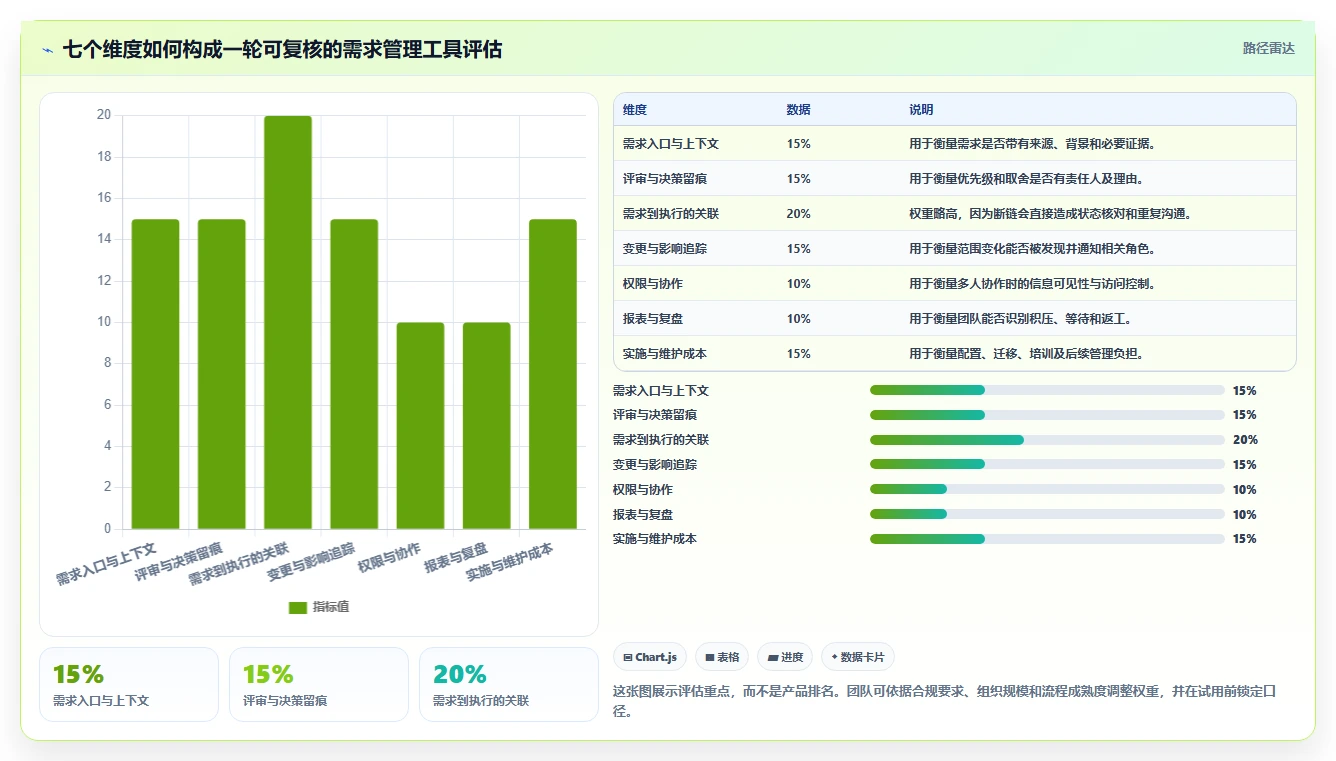Click the 变更与影响追踪 label in the progress list
The width and height of the screenshot is (1336, 761).
(x=655, y=465)
